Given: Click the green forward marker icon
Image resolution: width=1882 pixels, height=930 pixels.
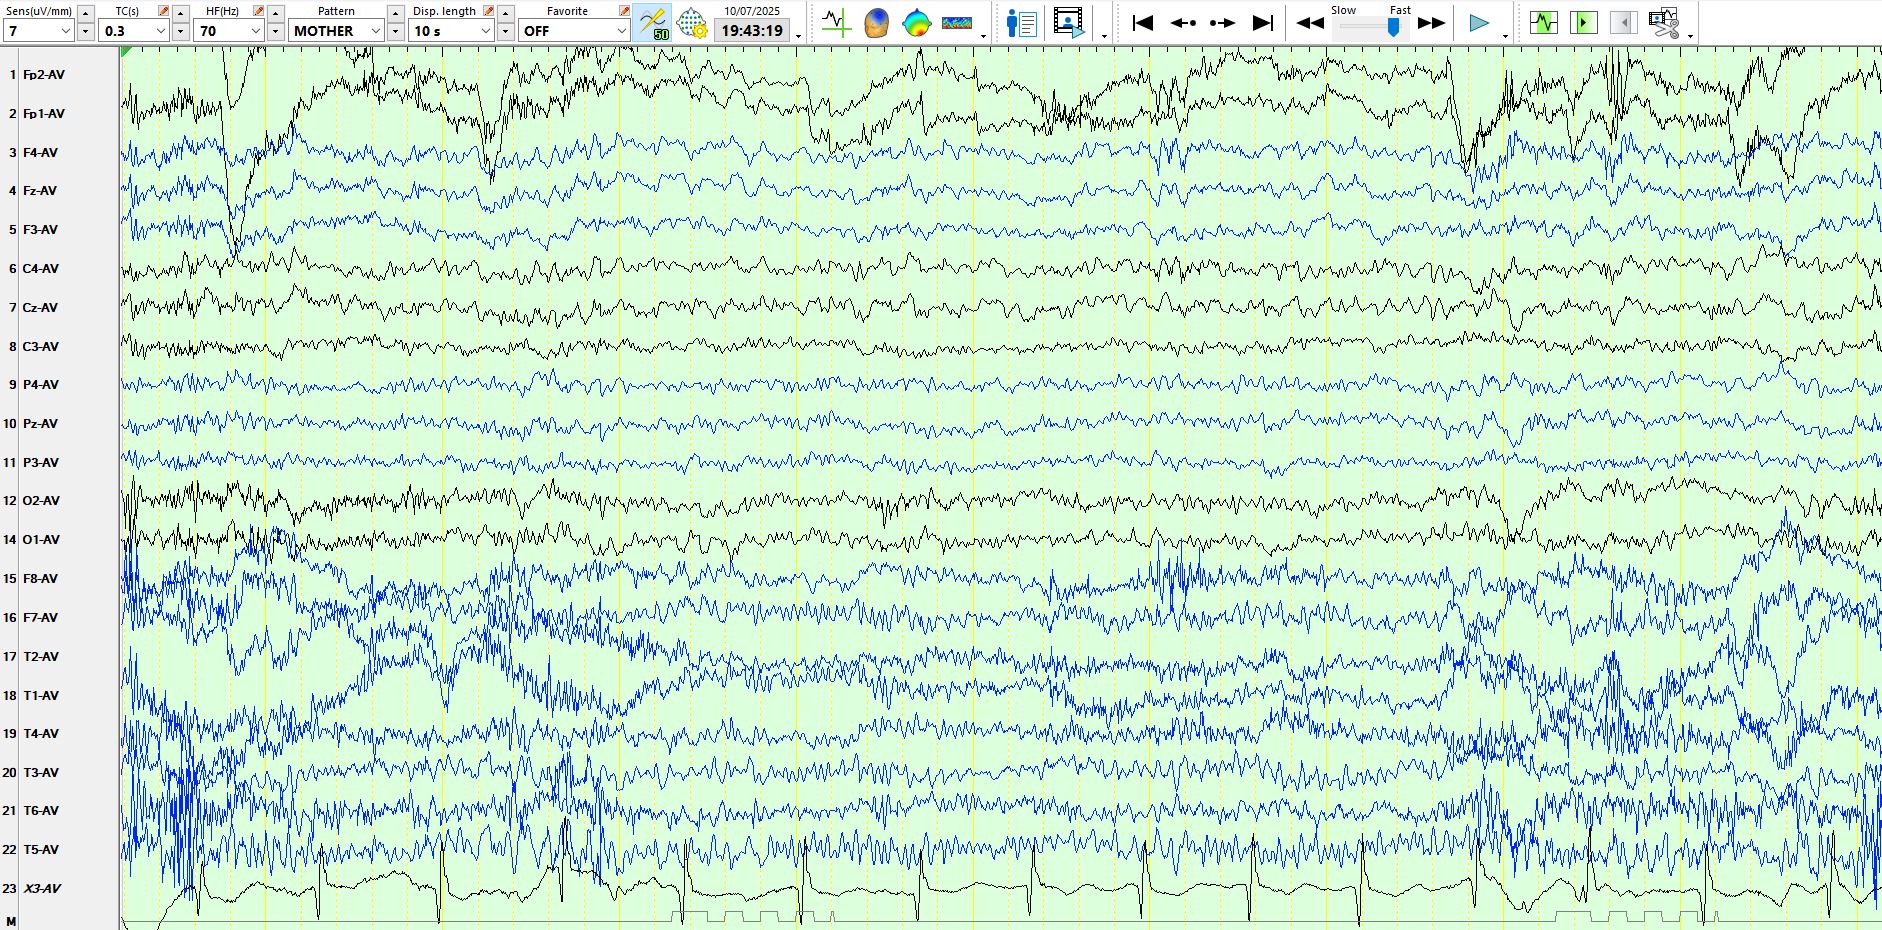Looking at the screenshot, I should point(1584,22).
